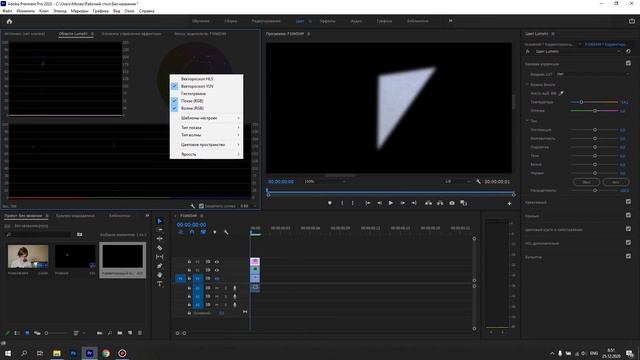Step back one frame in Program monitor
This screenshot has width=640, height=360.
pos(379,203)
